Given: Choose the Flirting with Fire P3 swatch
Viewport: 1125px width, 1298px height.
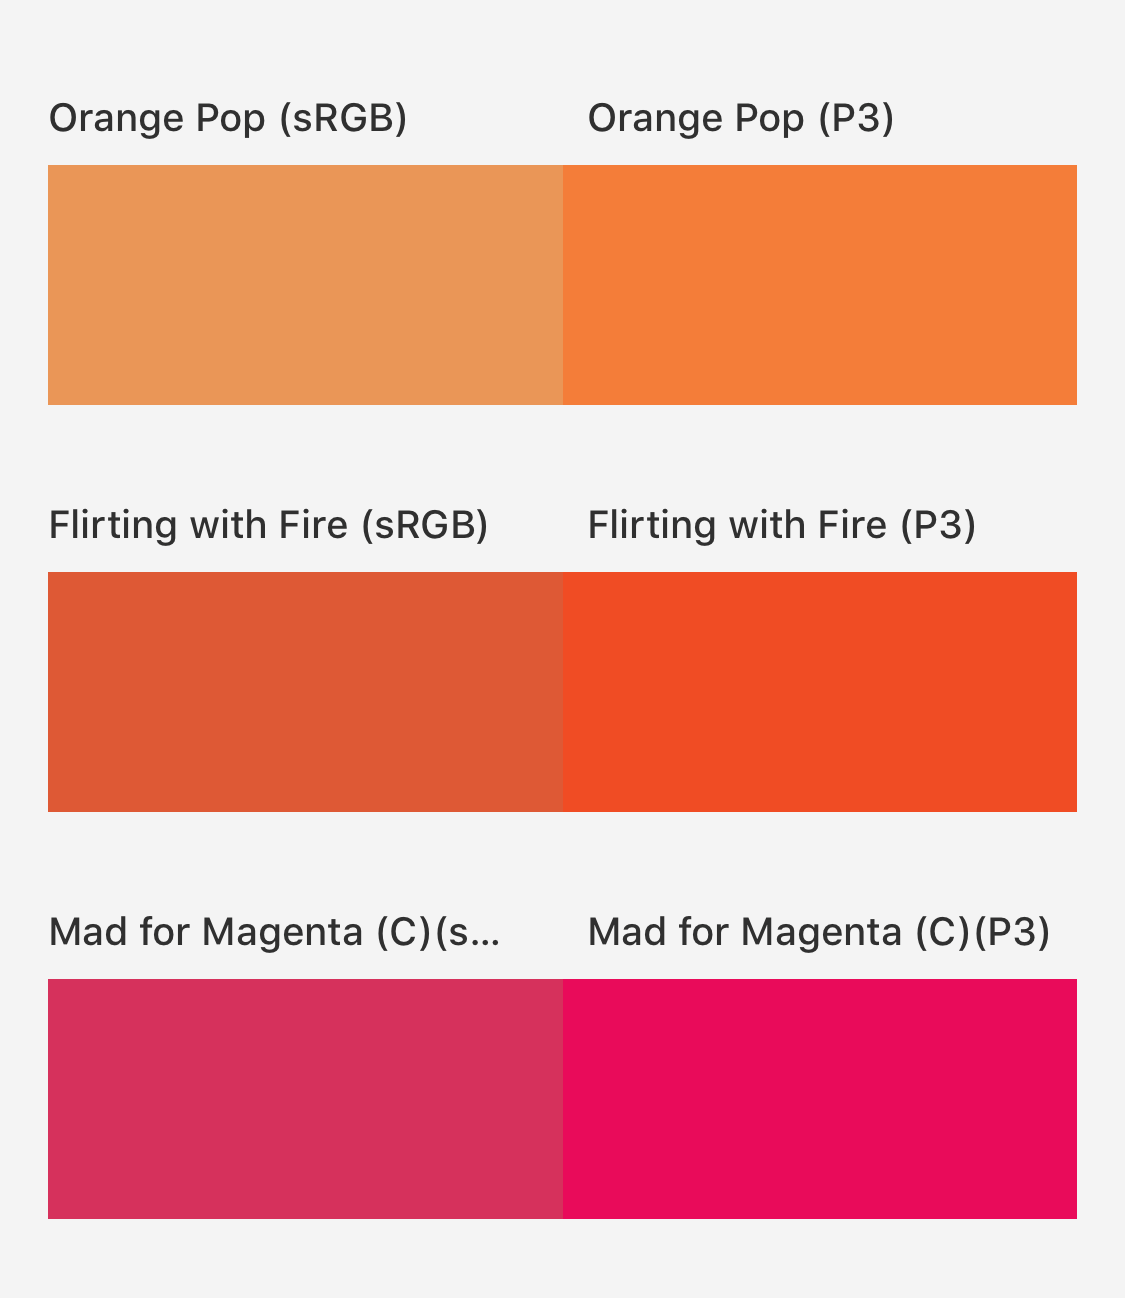Looking at the screenshot, I should 820,692.
